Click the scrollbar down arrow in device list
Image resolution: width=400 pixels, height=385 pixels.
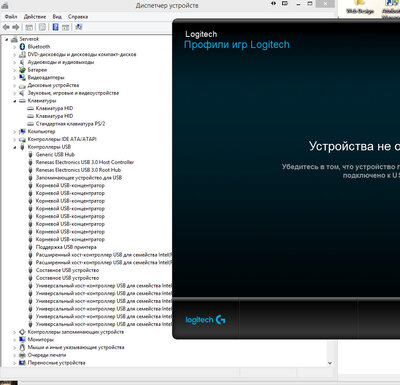coord(330,363)
